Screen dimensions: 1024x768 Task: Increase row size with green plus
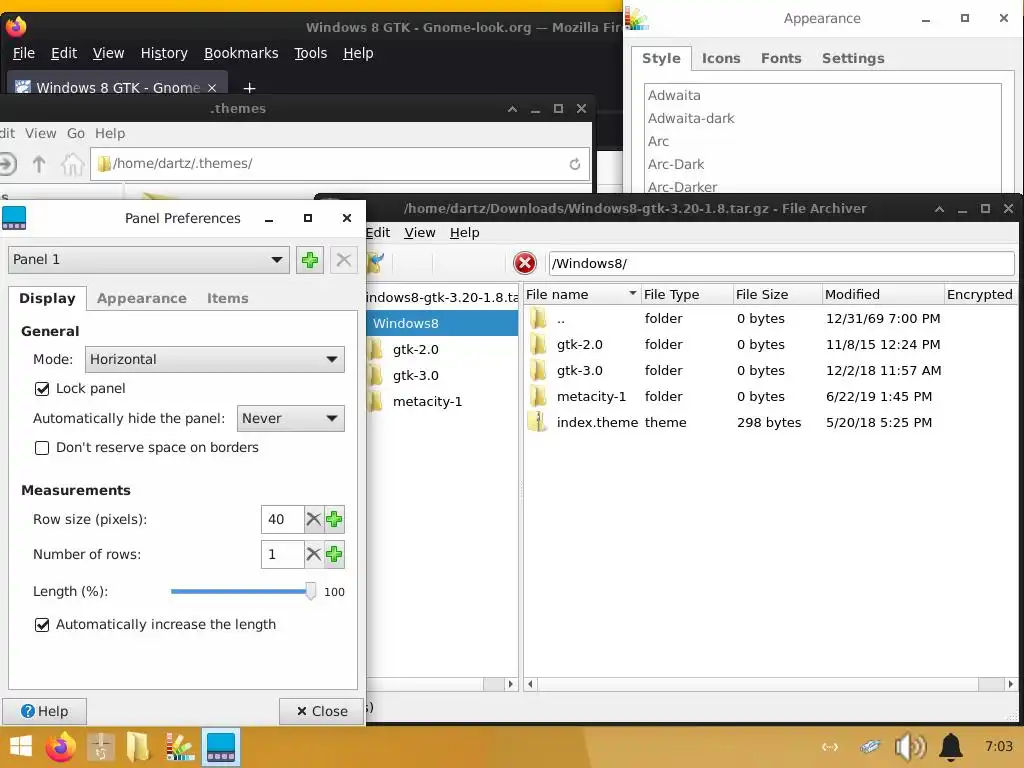(x=334, y=519)
